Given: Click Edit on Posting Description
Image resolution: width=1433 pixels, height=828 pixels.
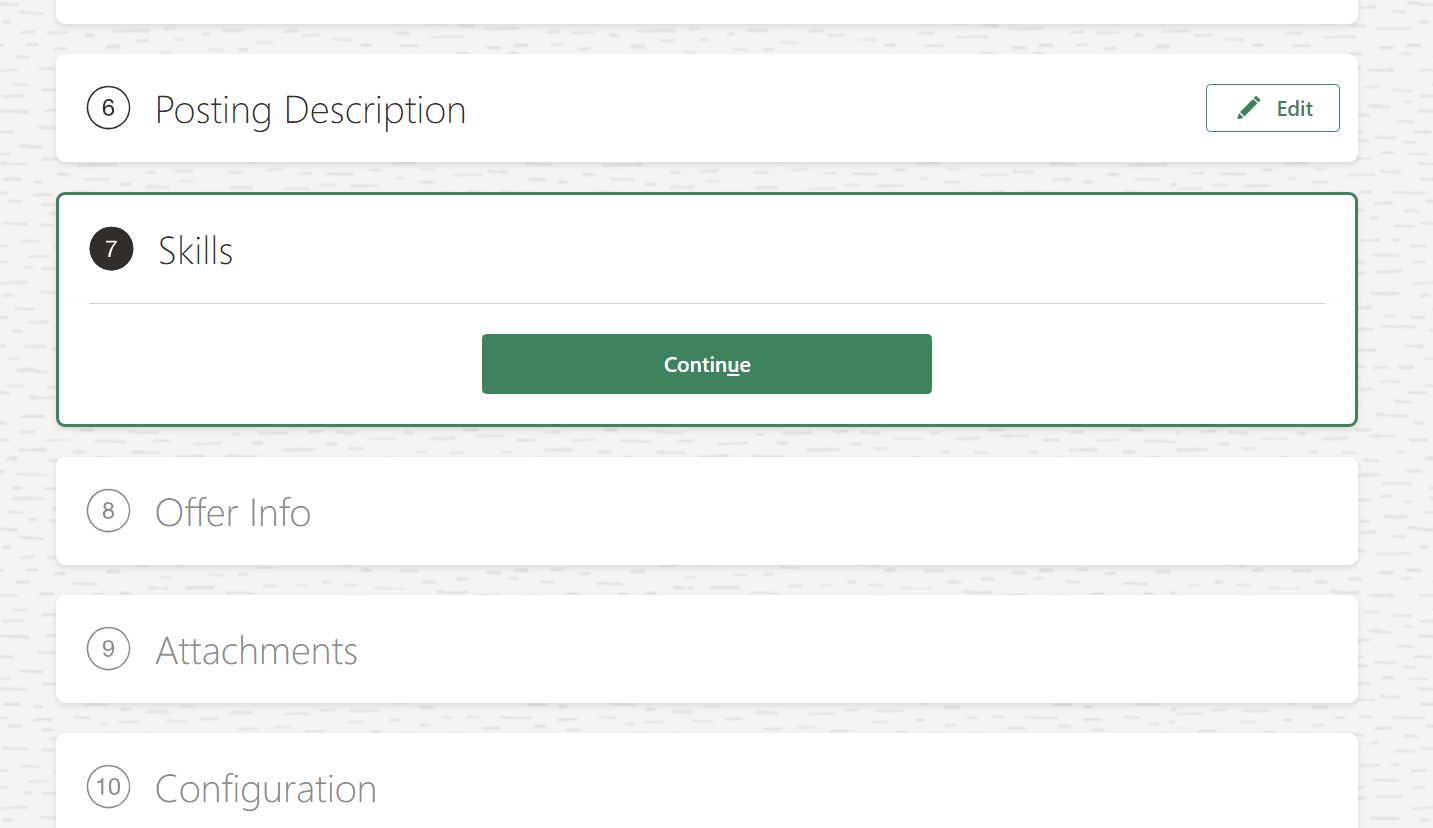Looking at the screenshot, I should coord(1272,107).
